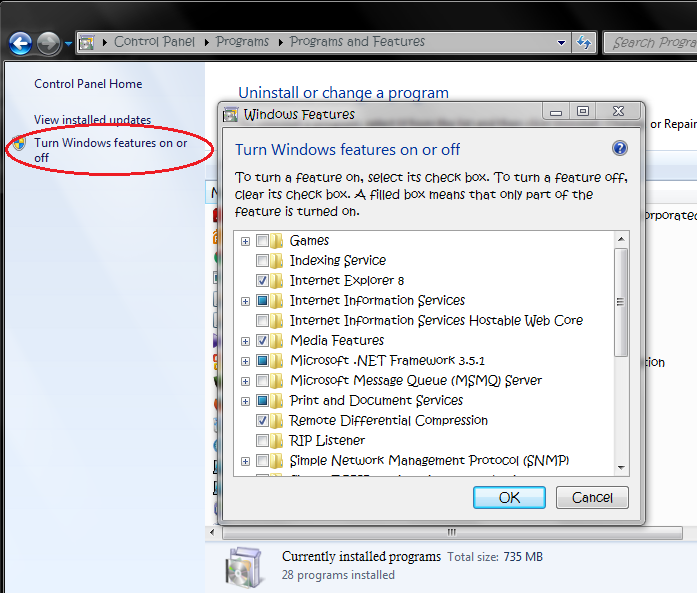Screen dimensions: 697x593
Task: Select Programs and Features breadcrumb item
Action: point(357,42)
